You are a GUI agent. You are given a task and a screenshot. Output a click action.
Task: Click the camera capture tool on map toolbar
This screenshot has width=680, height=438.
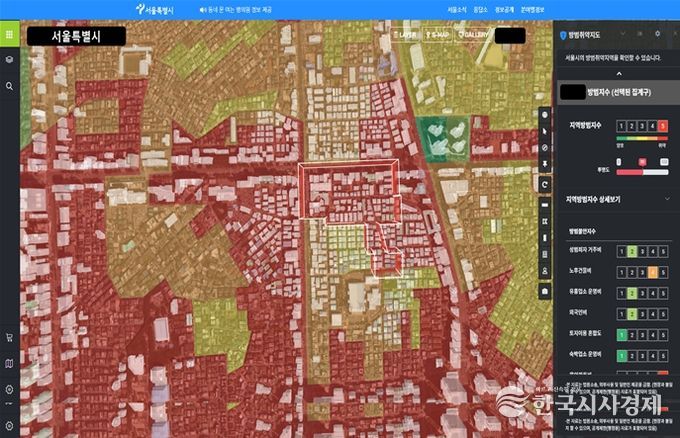pyautogui.click(x=545, y=290)
